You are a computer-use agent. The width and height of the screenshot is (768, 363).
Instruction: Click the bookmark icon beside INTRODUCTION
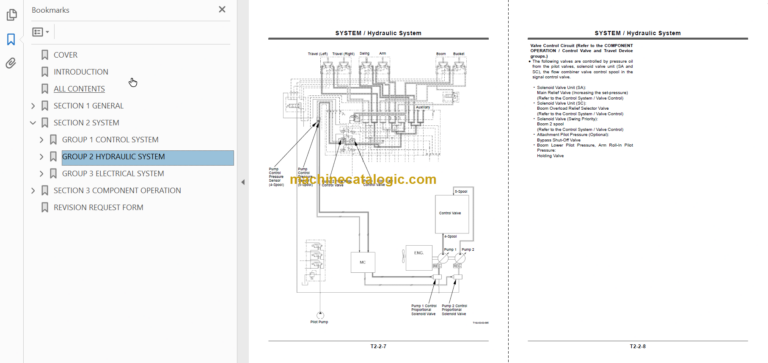click(x=45, y=72)
